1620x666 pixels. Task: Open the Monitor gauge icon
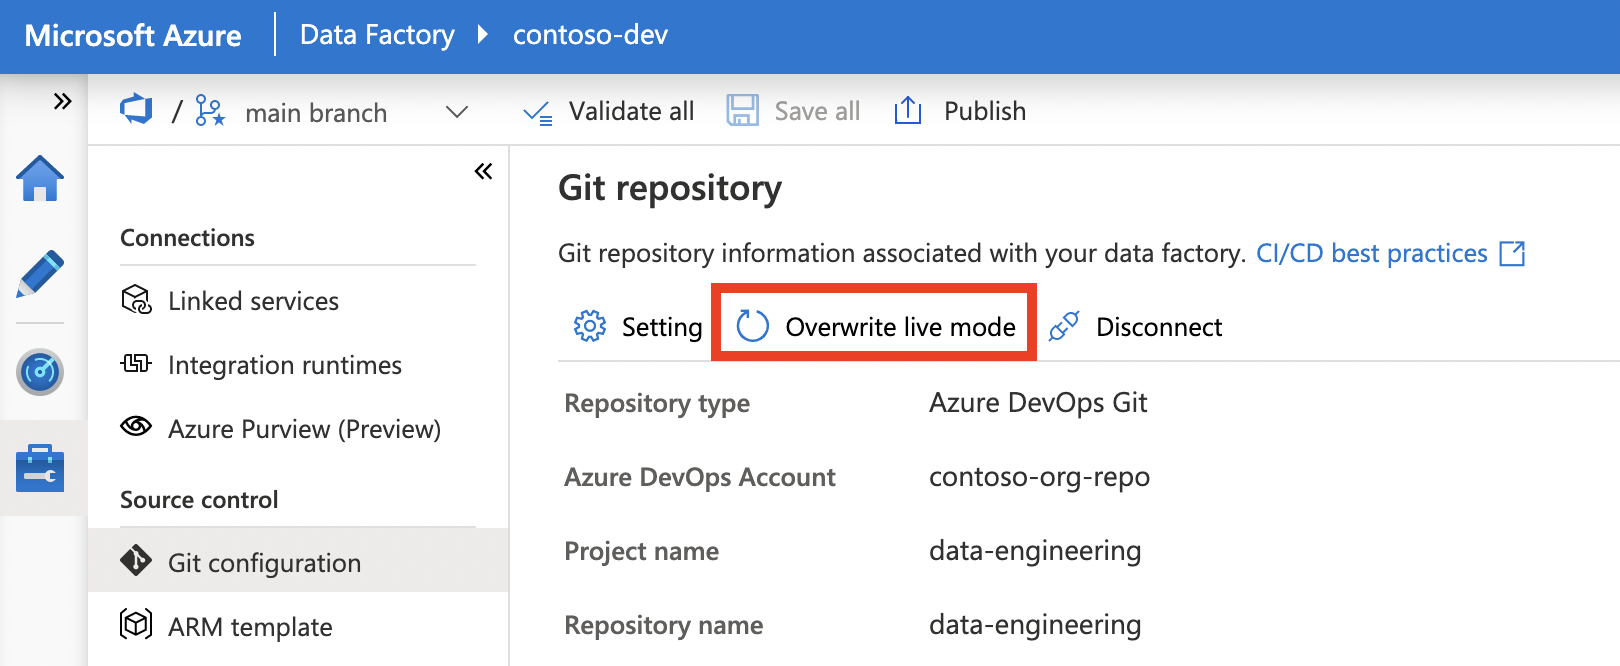pyautogui.click(x=40, y=372)
